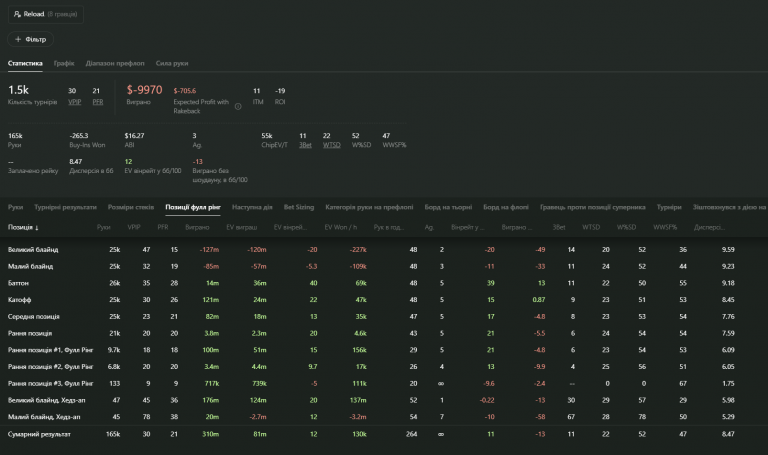Sort by VPIP column header

coord(134,227)
